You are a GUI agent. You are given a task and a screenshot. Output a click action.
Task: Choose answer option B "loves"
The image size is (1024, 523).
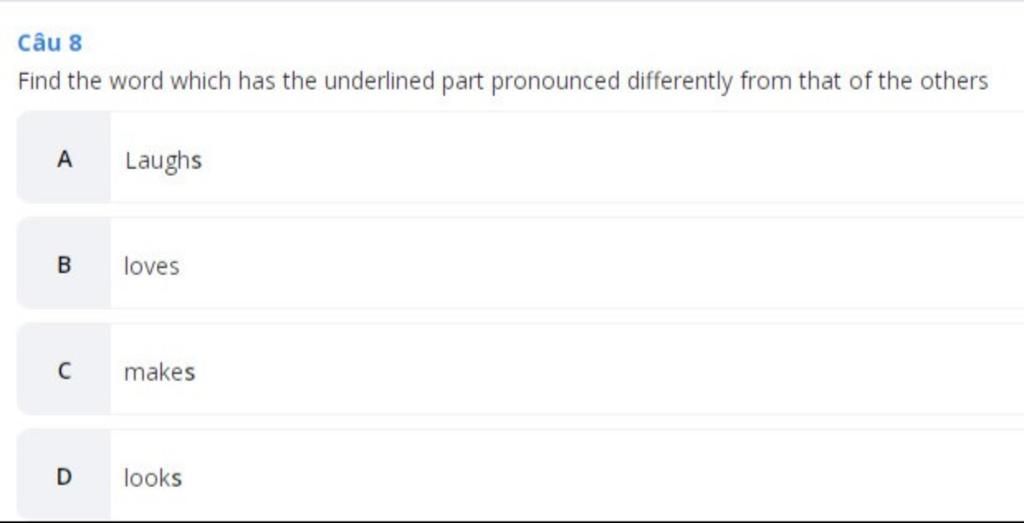pos(520,263)
